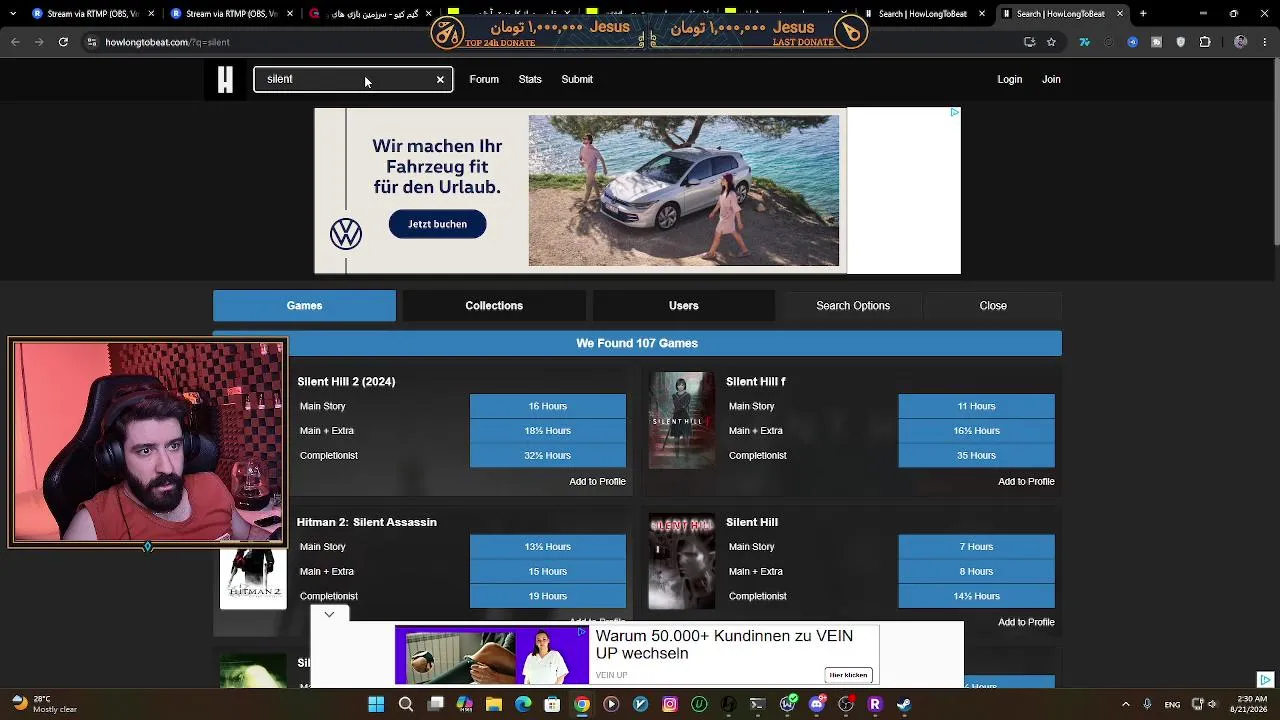The width and height of the screenshot is (1280, 720).
Task: Open Task View on taskbar
Action: click(436, 704)
